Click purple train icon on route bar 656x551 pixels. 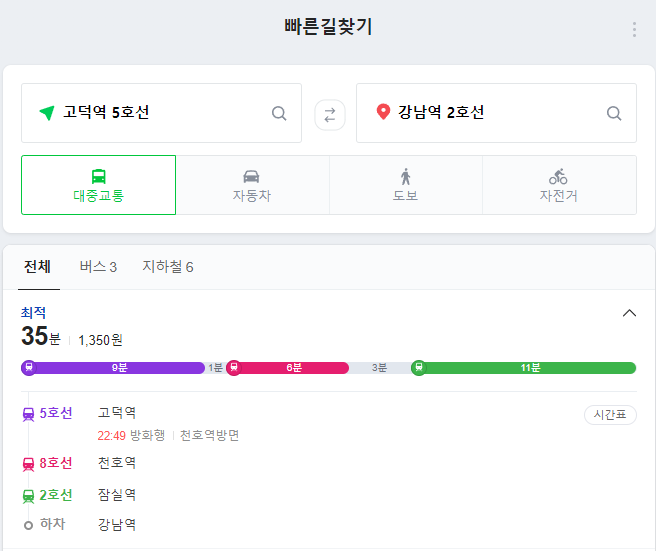(29, 368)
